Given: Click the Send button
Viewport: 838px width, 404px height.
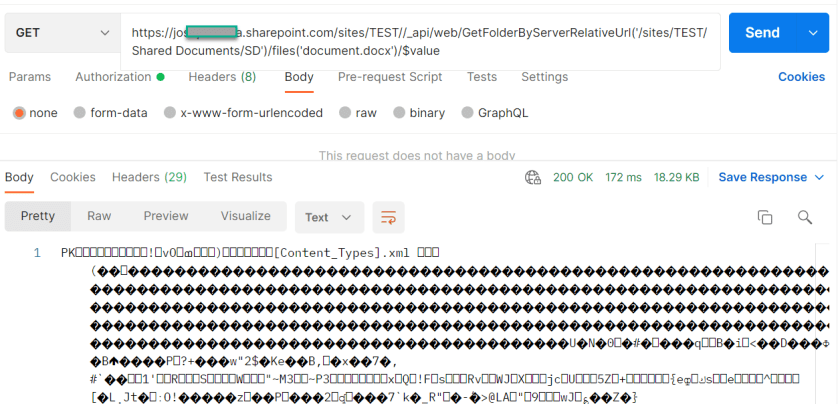Looking at the screenshot, I should pyautogui.click(x=762, y=33).
